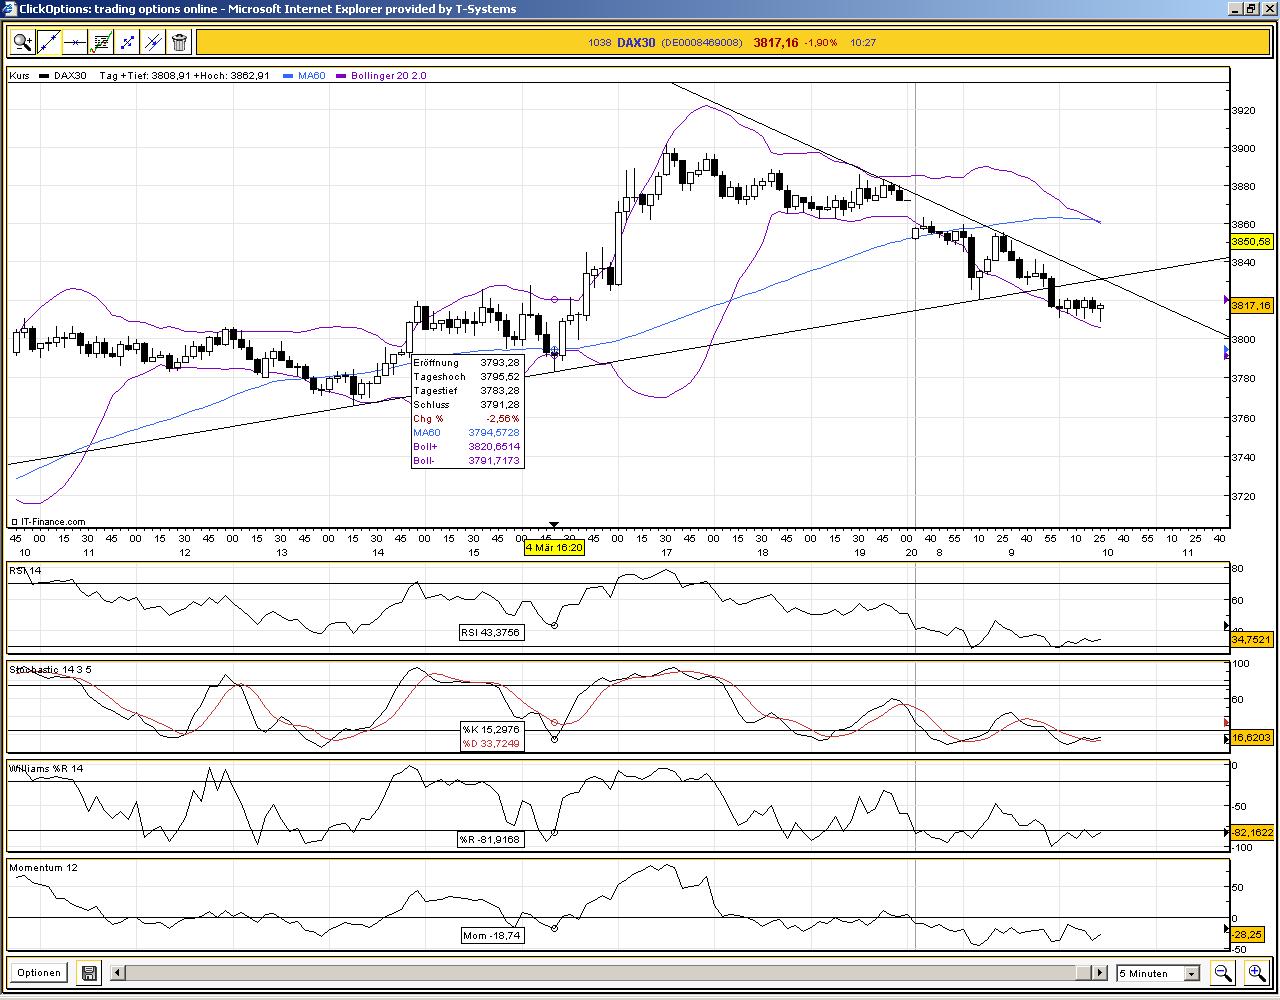Click the 1038 number in yellow header
This screenshot has height=1000, width=1280.
(x=599, y=42)
